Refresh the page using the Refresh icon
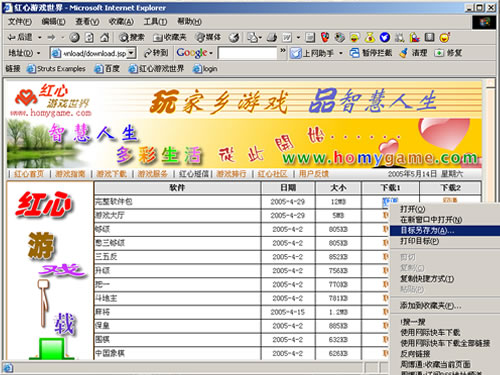 pyautogui.click(x=89, y=37)
